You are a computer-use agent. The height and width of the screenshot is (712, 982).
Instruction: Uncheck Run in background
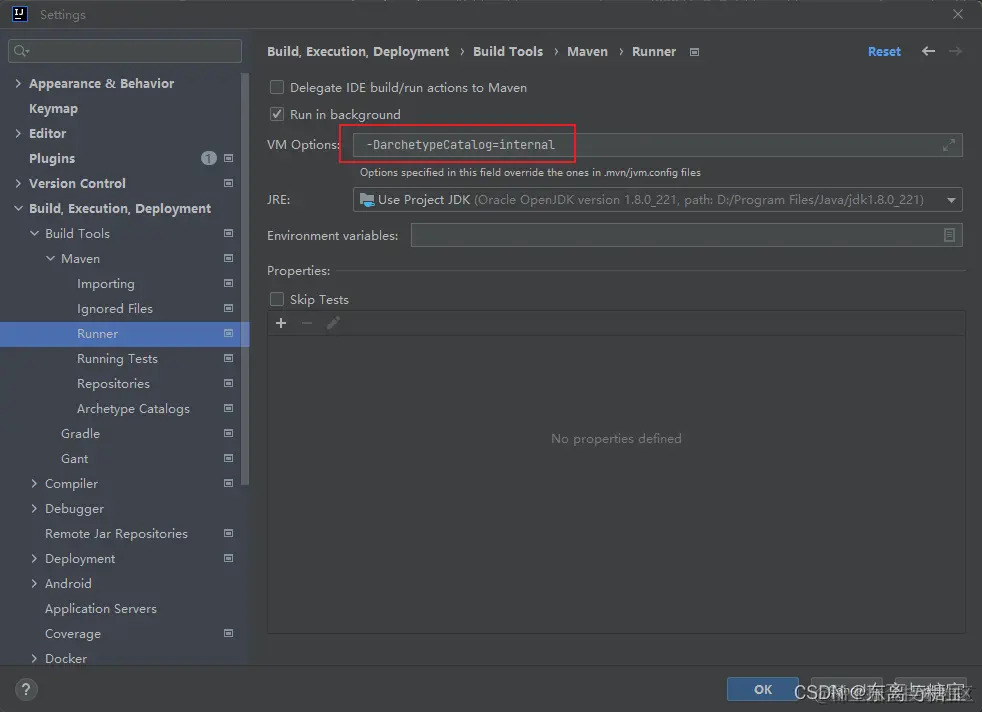coord(277,114)
